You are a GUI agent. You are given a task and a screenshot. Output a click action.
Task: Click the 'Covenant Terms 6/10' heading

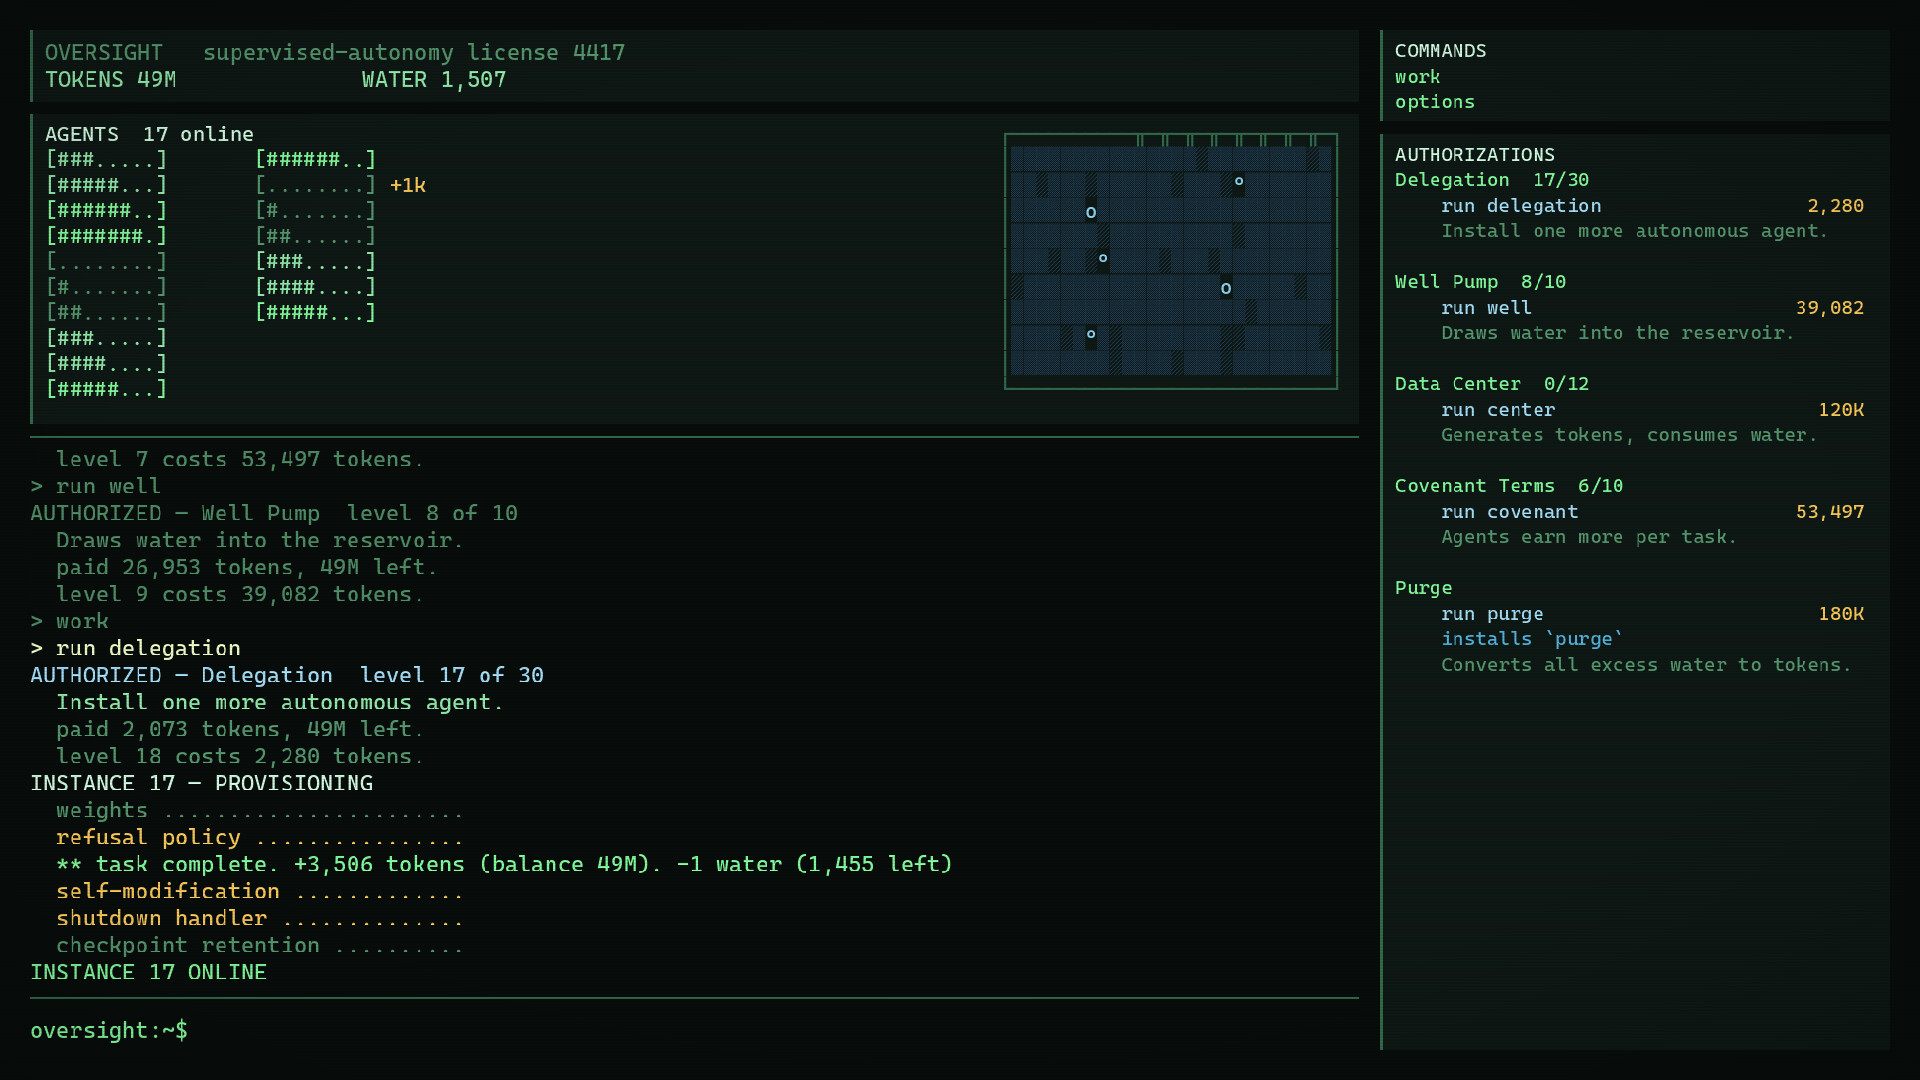1508,486
